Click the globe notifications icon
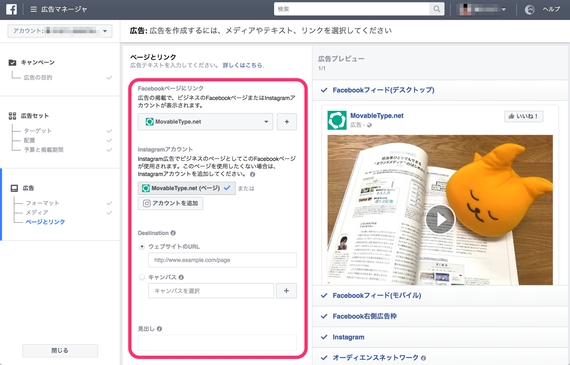Viewport: 570px width, 365px height. pyautogui.click(x=529, y=9)
